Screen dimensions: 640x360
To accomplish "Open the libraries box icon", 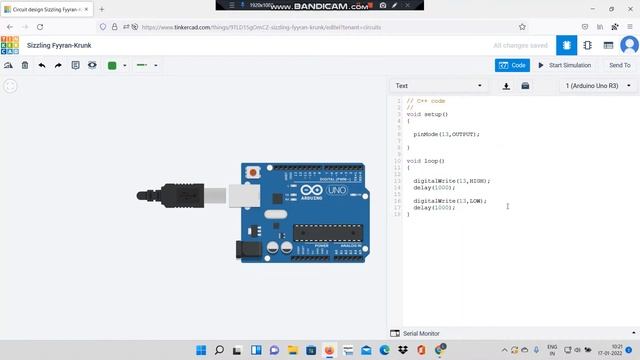I will point(525,86).
